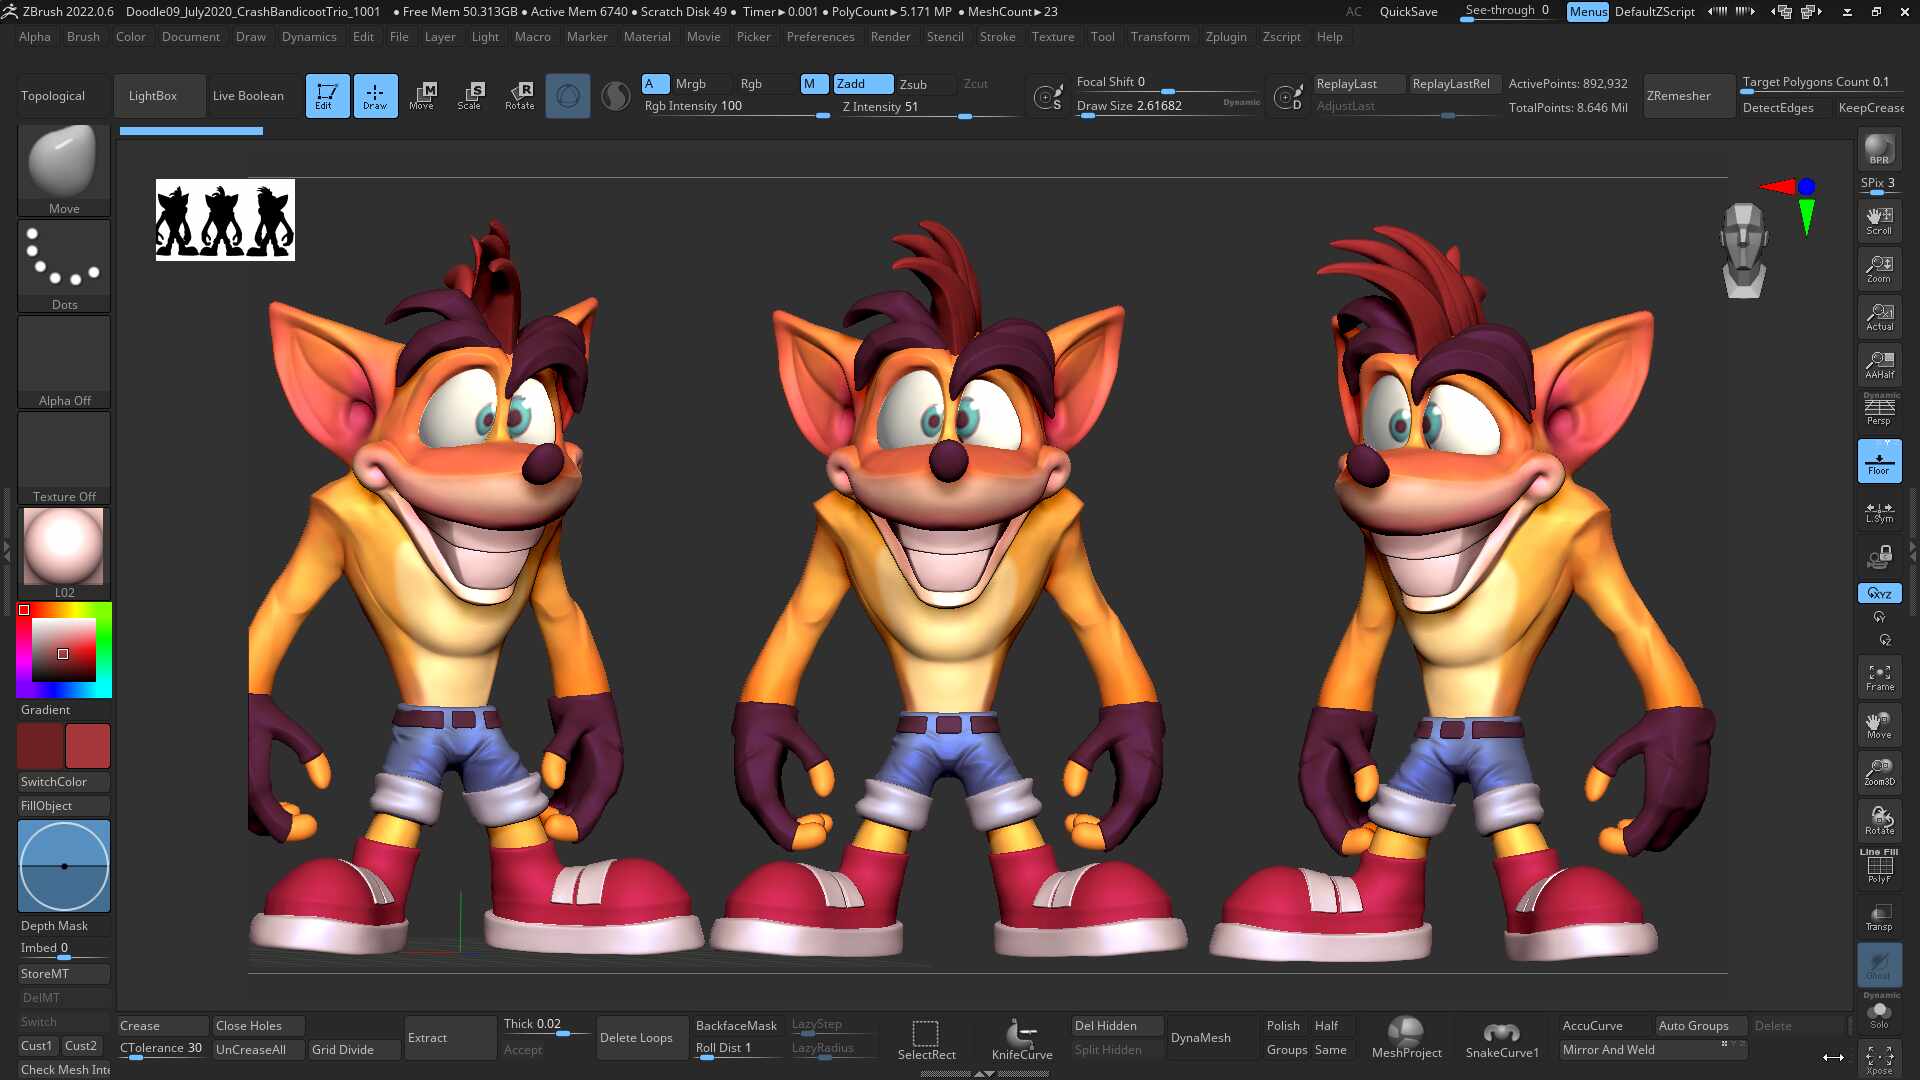Expand the left tray divider arrow
The width and height of the screenshot is (1920, 1080).
7,550
